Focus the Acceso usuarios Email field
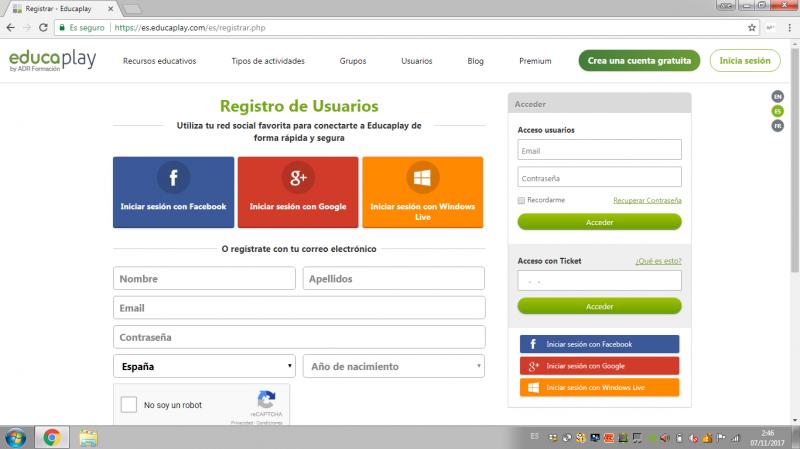Screen dimensions: 800x449 click(599, 150)
